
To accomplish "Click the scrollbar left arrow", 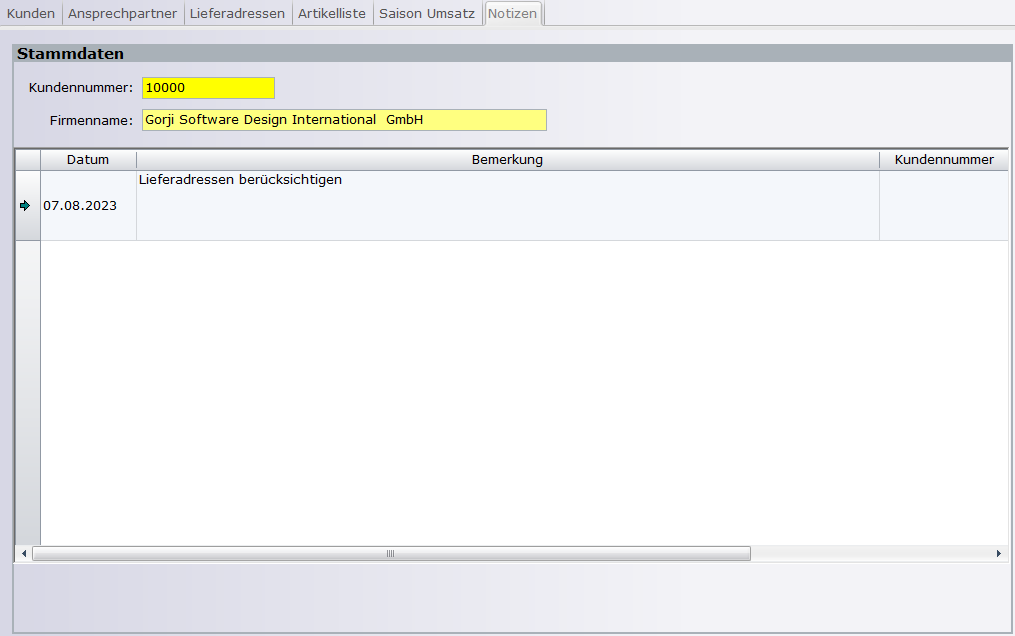I will pos(24,553).
